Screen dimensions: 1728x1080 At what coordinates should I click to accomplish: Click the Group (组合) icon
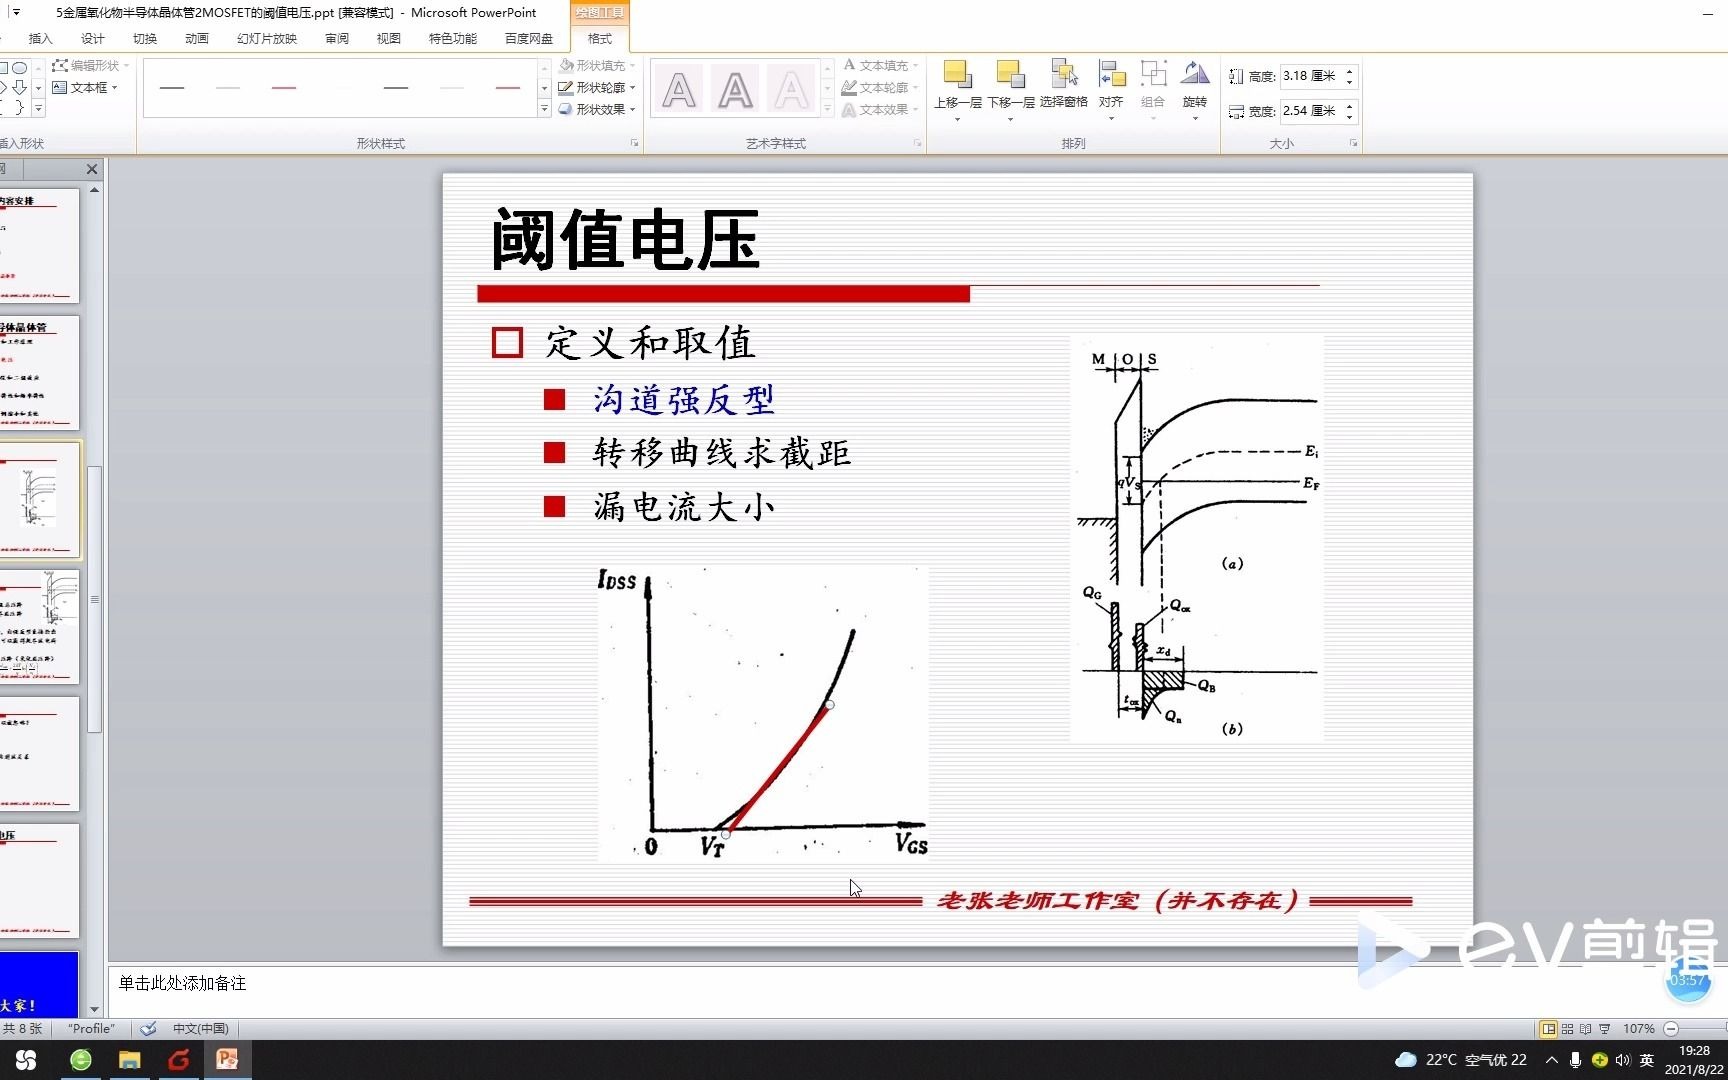[1153, 75]
